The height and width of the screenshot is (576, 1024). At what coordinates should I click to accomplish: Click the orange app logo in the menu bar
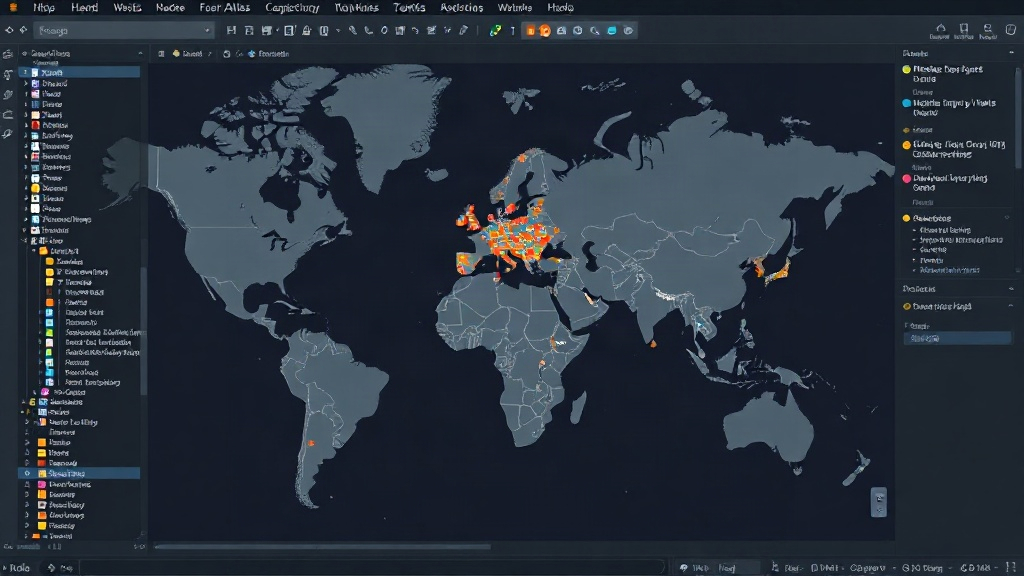pos(13,8)
